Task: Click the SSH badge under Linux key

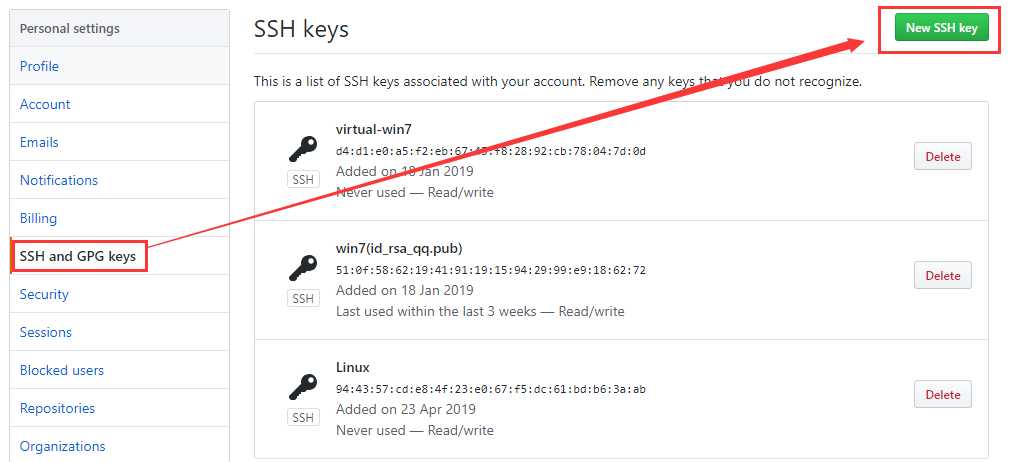Action: [x=303, y=418]
